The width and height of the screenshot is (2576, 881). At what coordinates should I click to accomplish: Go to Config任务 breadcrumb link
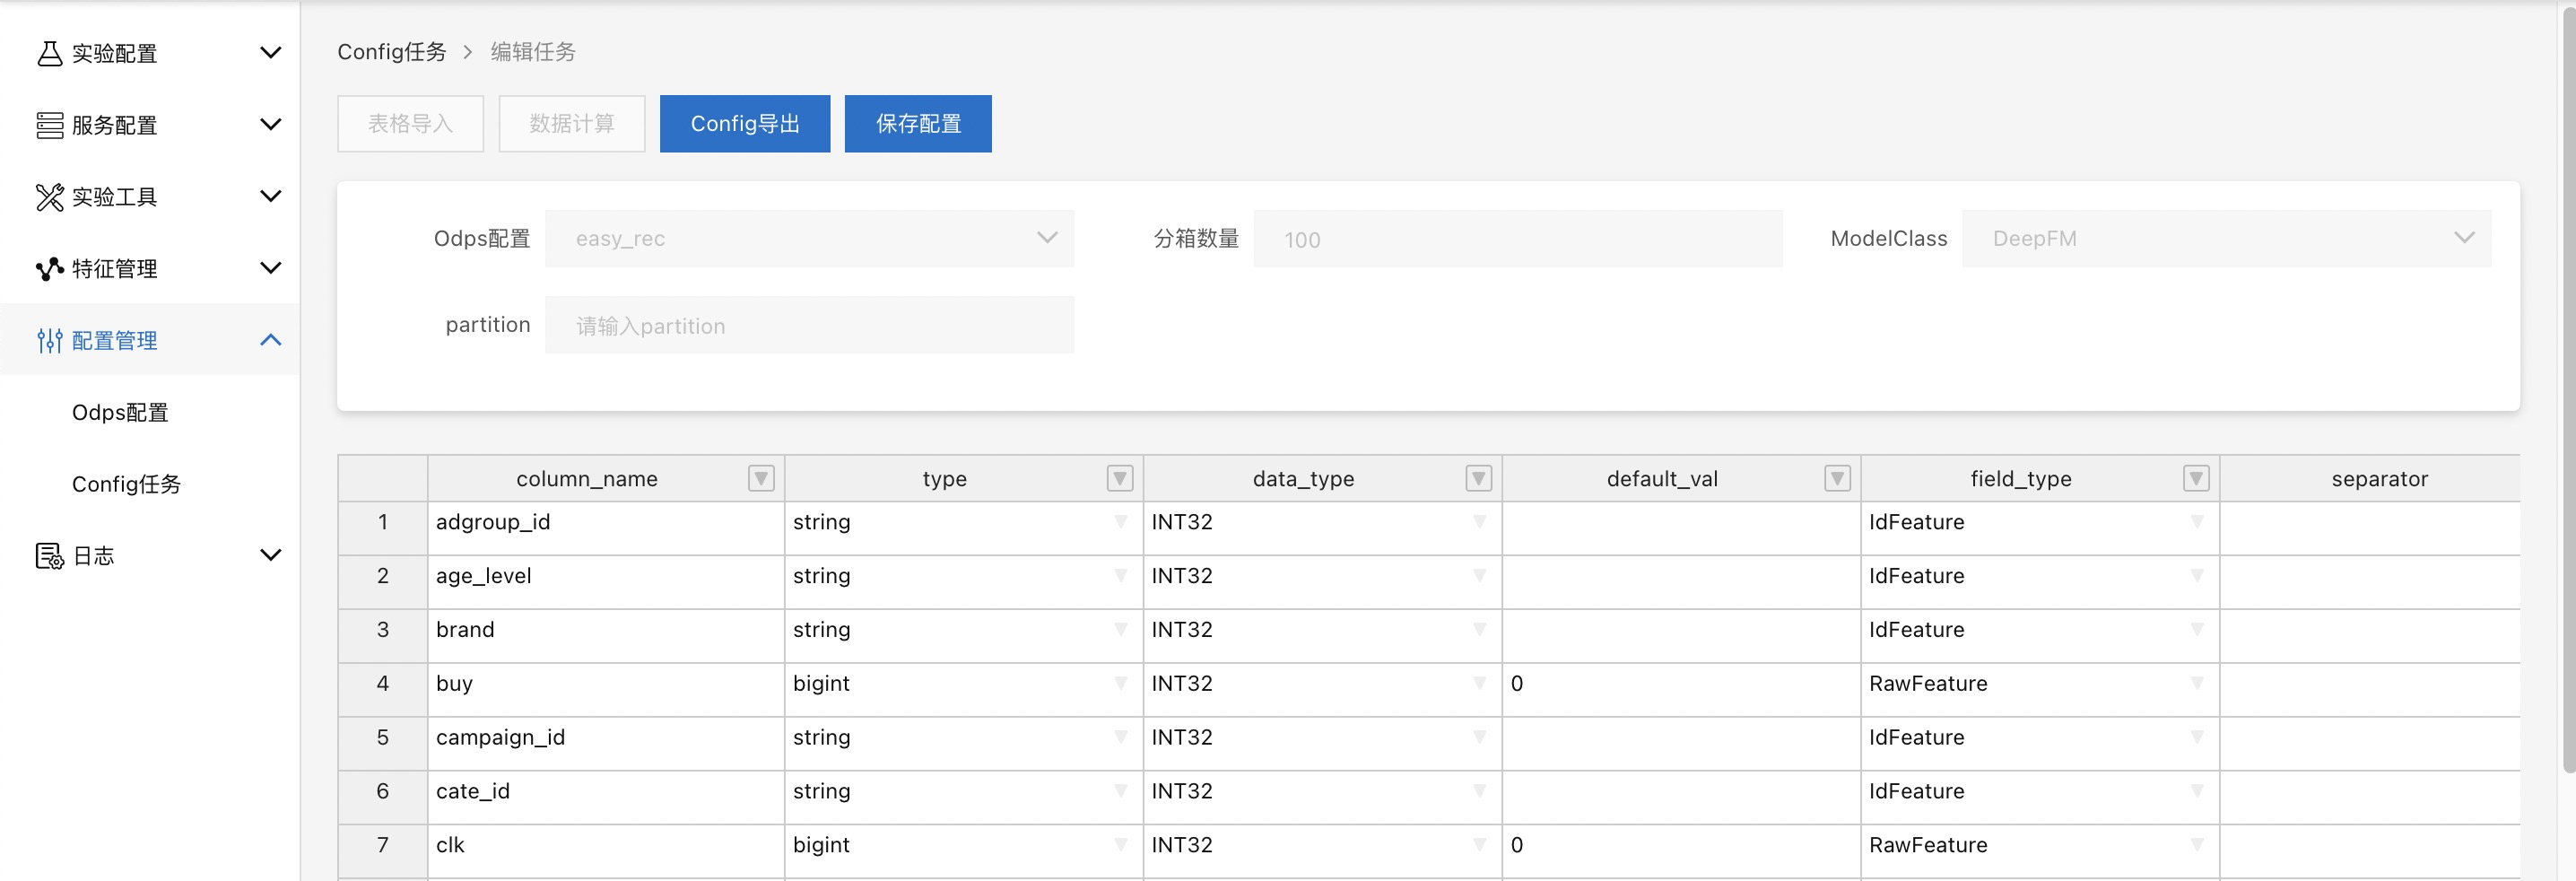392,52
